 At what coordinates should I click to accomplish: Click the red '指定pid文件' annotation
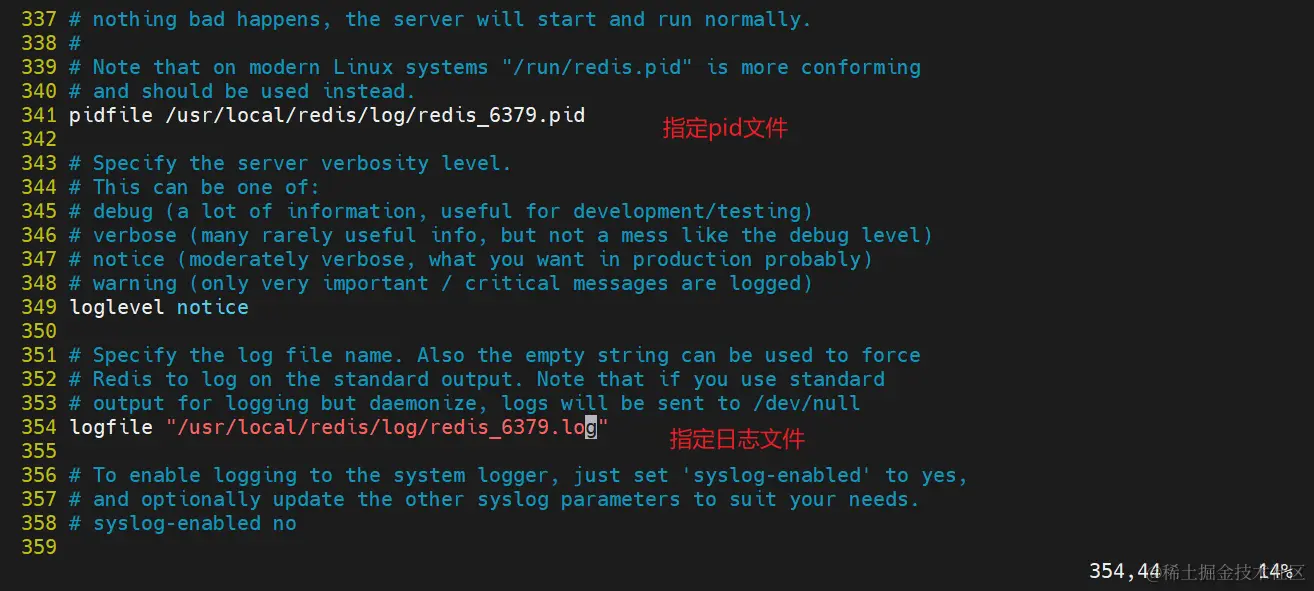(725, 128)
